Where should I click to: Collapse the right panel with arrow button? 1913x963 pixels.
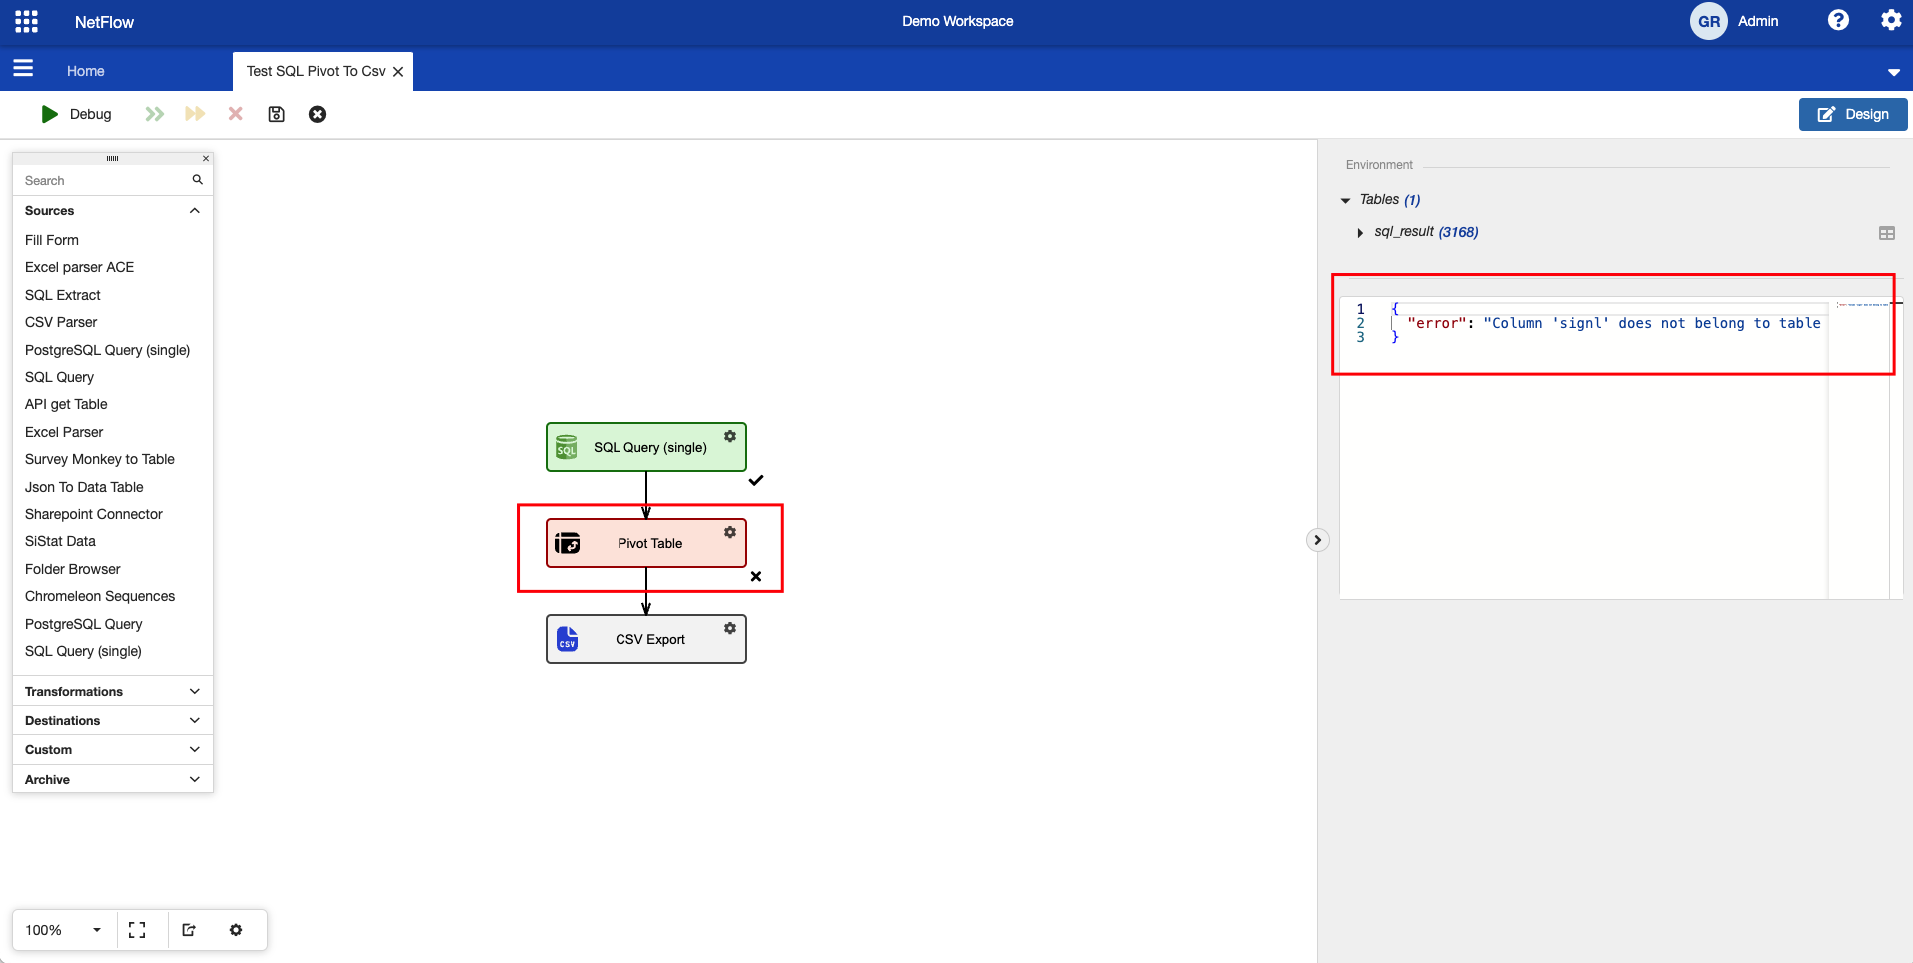point(1317,540)
